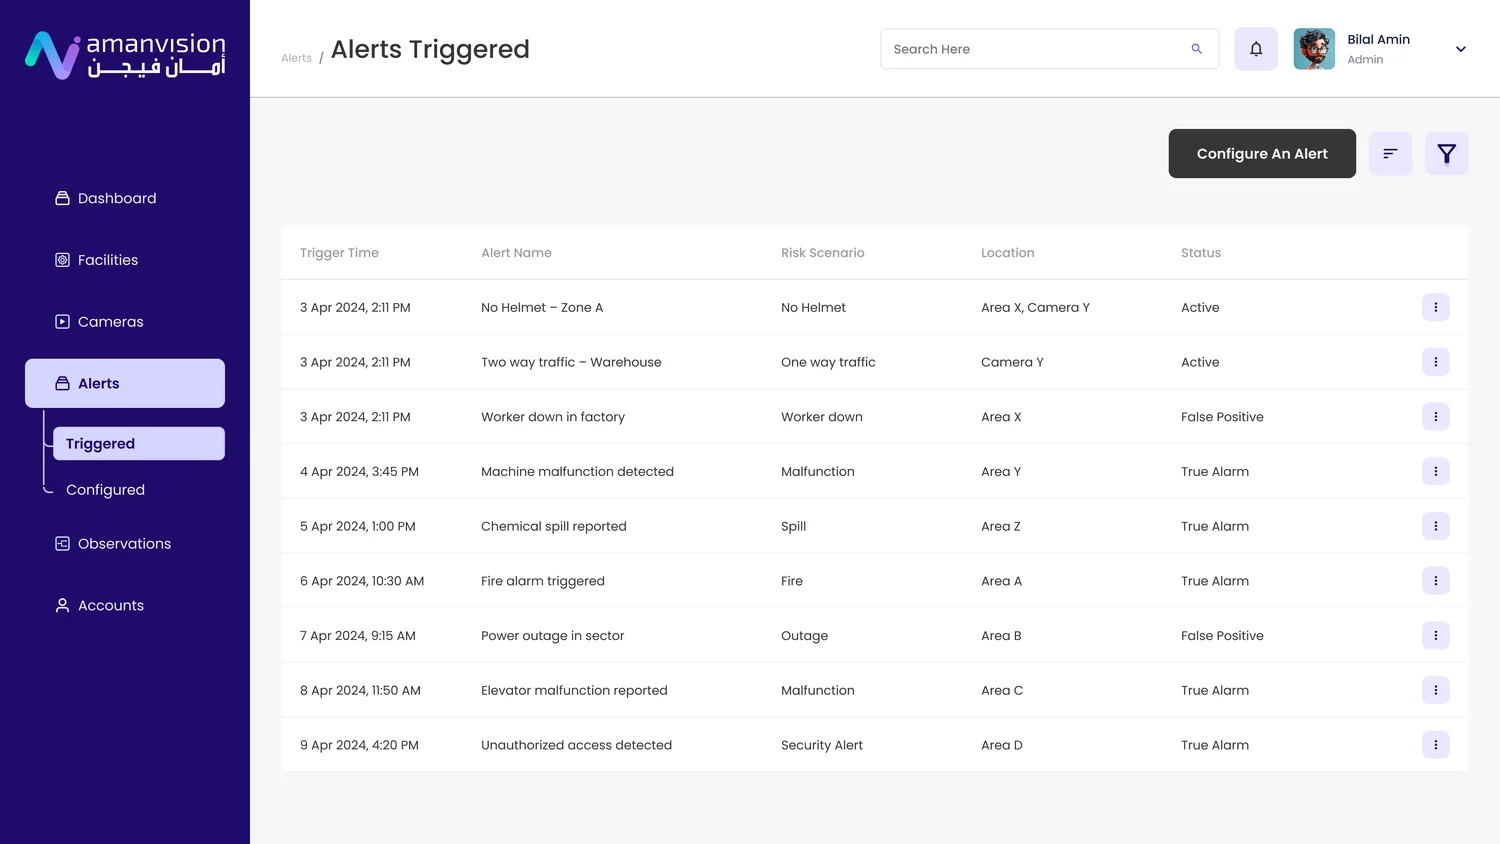Click Active status for No Helmet row
The image size is (1500, 844).
pos(1200,307)
